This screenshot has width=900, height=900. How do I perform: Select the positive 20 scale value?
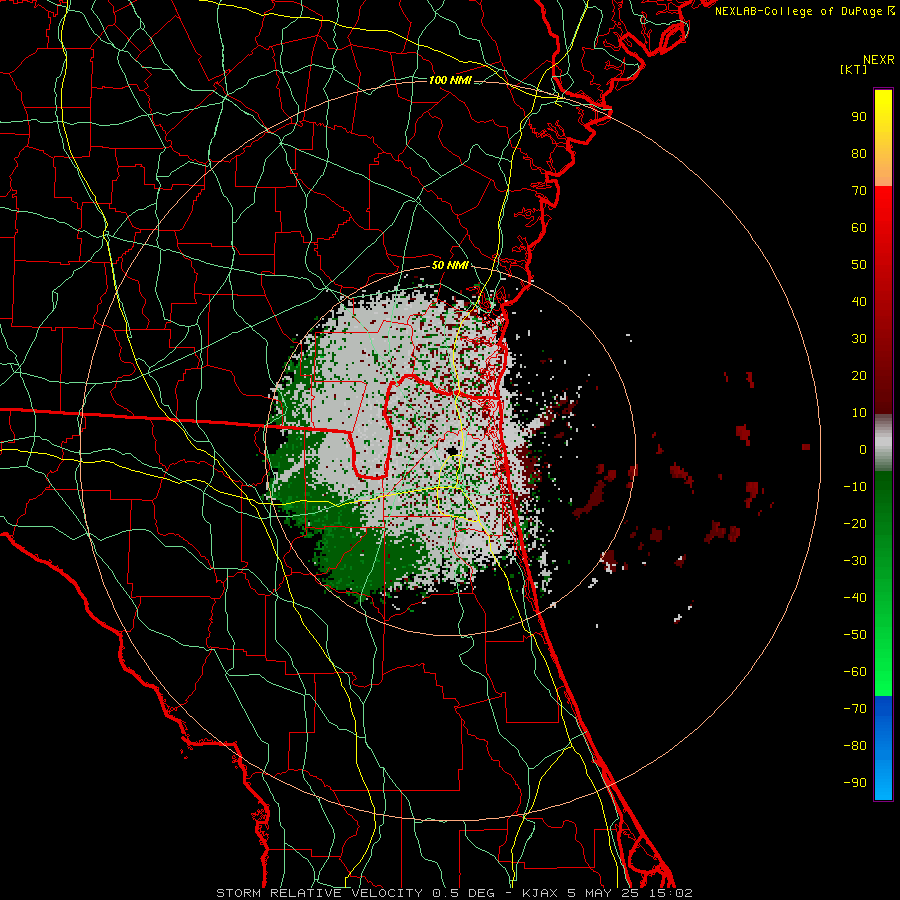[x=859, y=376]
